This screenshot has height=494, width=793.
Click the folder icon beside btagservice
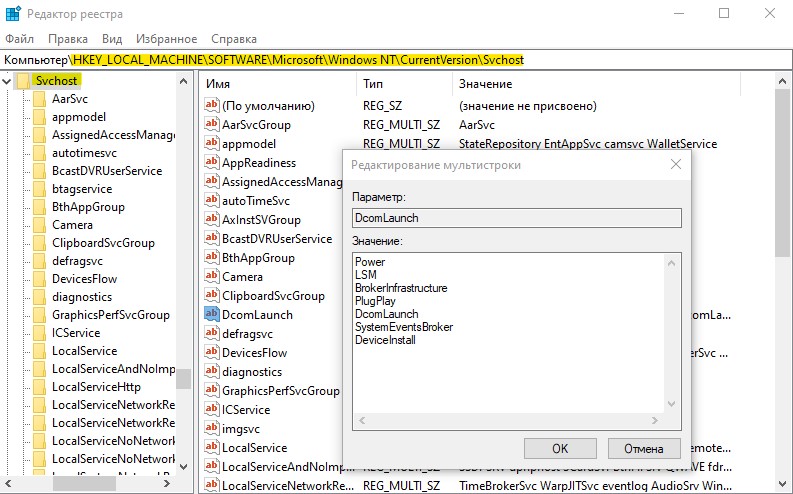[39, 189]
